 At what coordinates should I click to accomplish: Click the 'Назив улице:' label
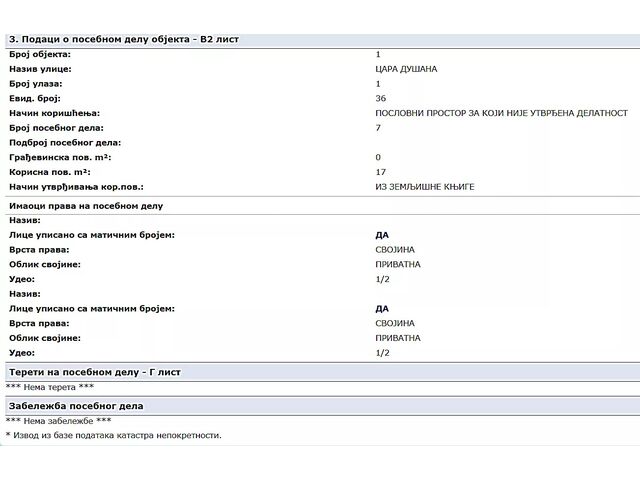pos(40,69)
